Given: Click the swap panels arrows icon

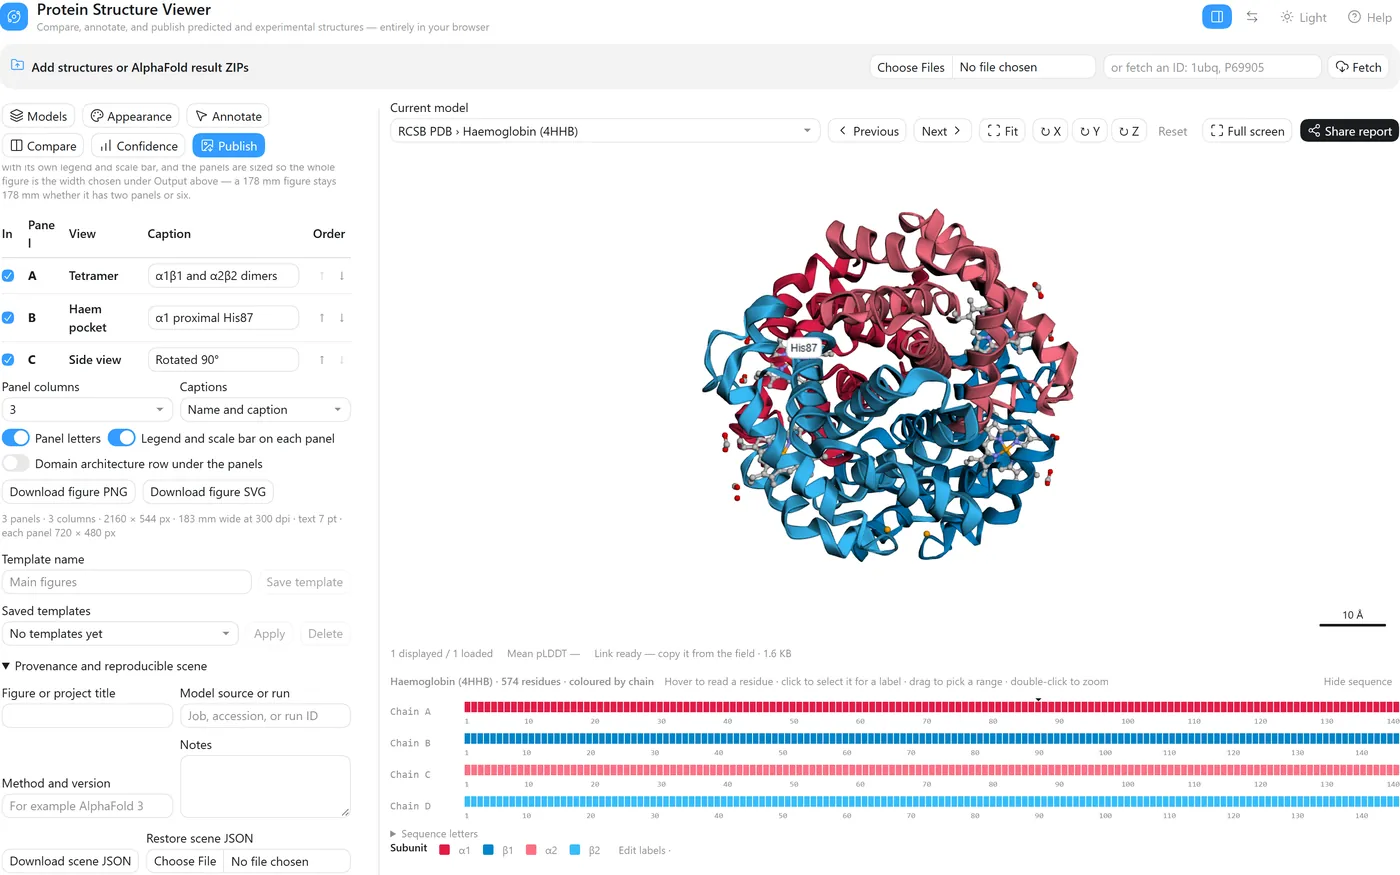Looking at the screenshot, I should point(1252,17).
